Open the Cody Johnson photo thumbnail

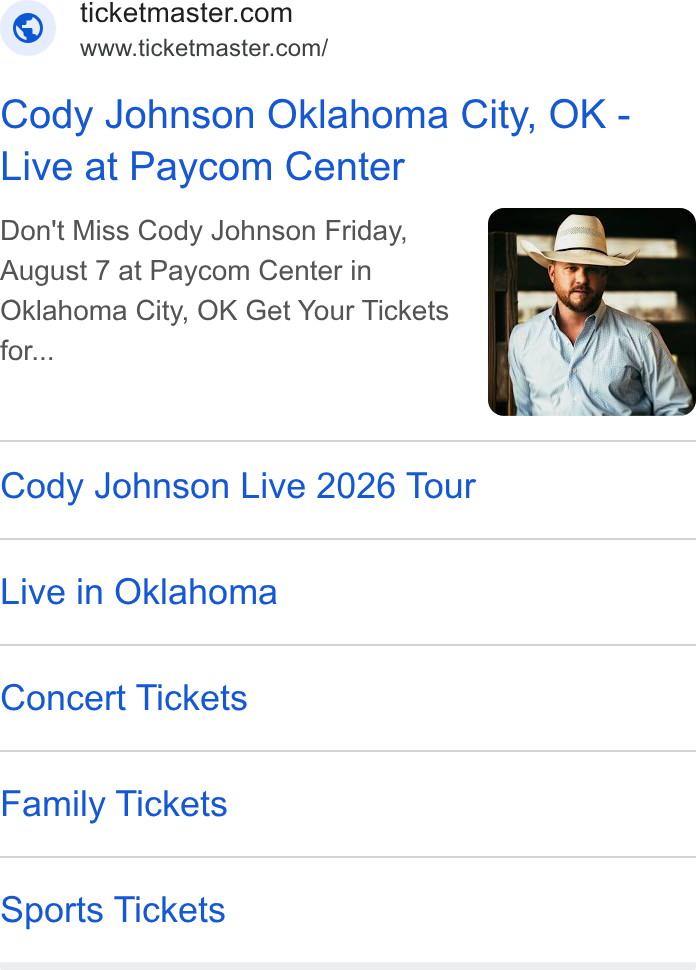coord(592,312)
